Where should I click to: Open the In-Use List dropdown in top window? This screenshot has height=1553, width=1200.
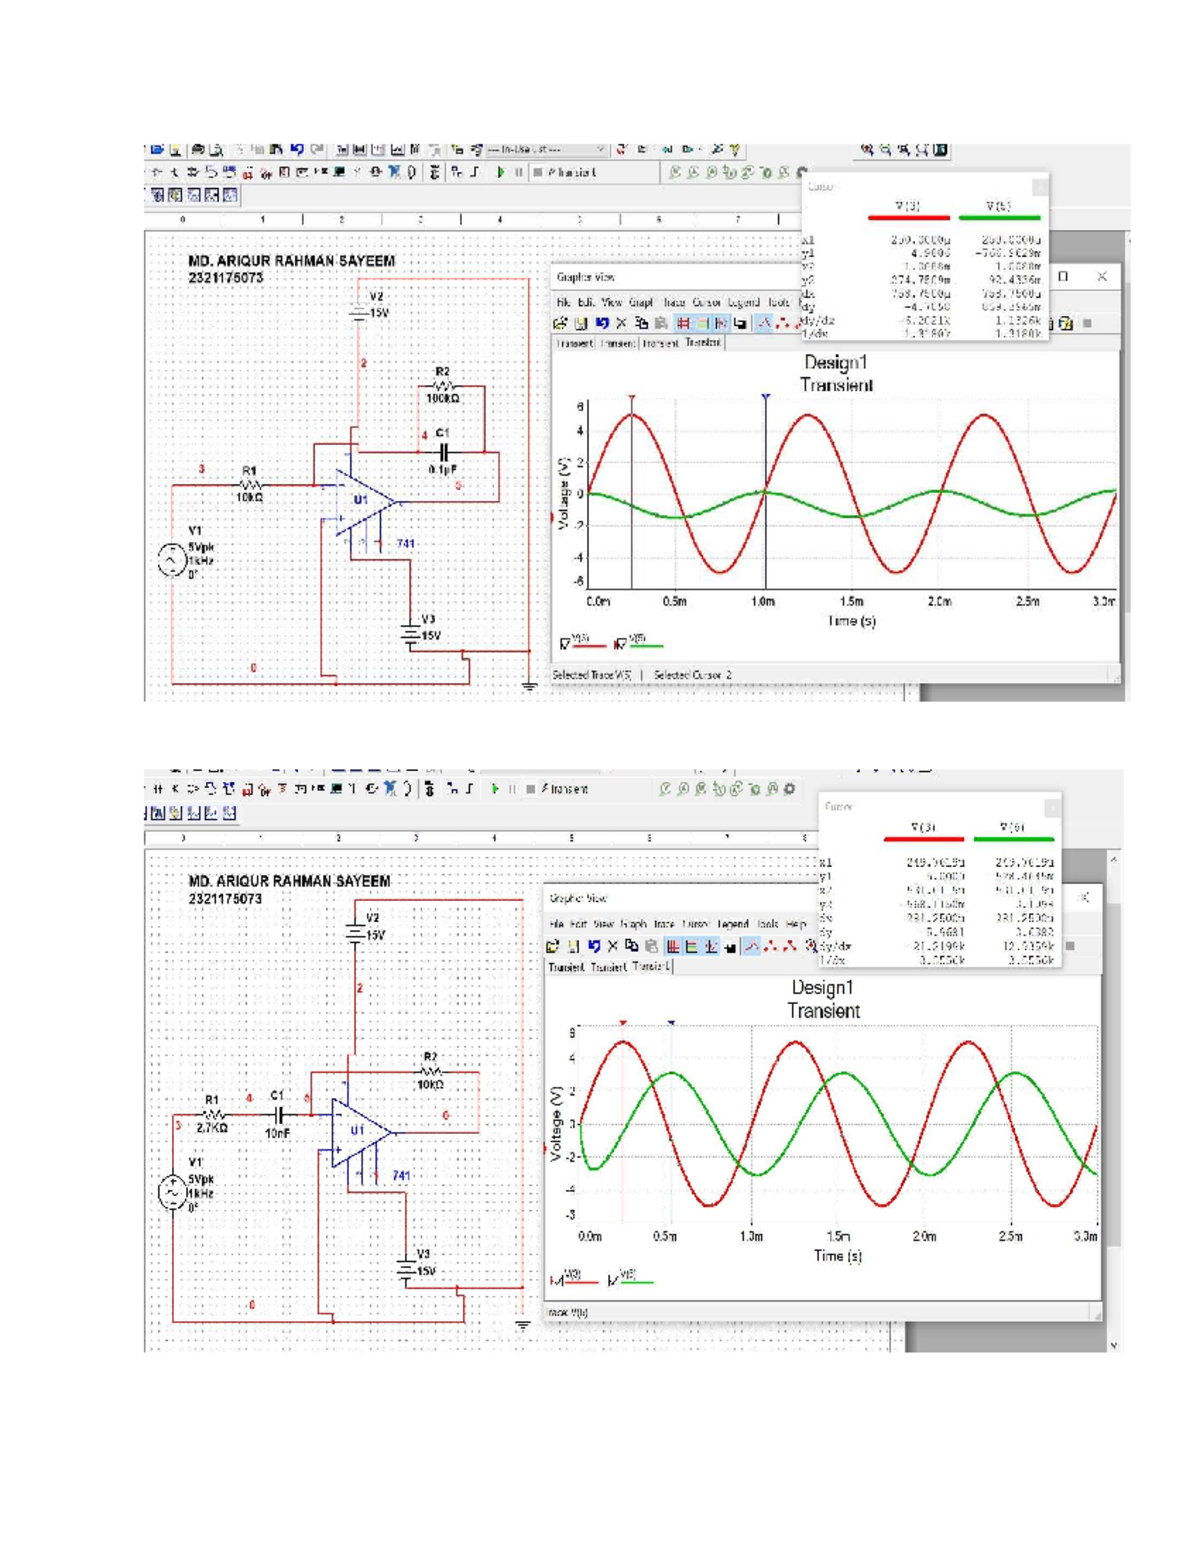[548, 150]
